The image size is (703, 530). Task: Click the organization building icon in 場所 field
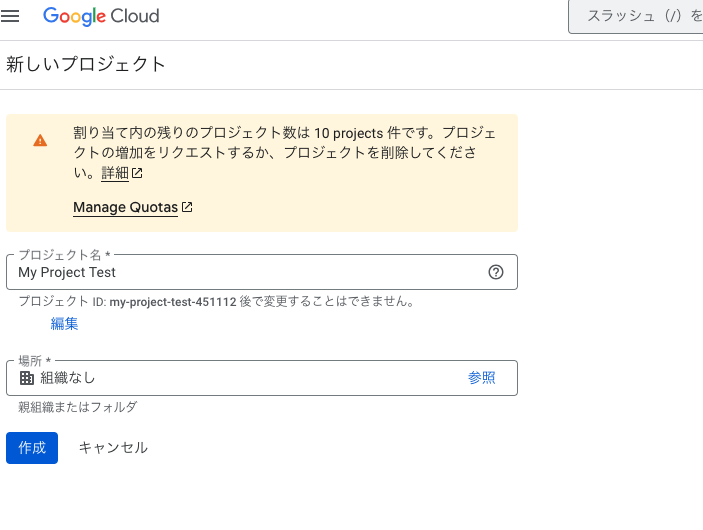(27, 378)
